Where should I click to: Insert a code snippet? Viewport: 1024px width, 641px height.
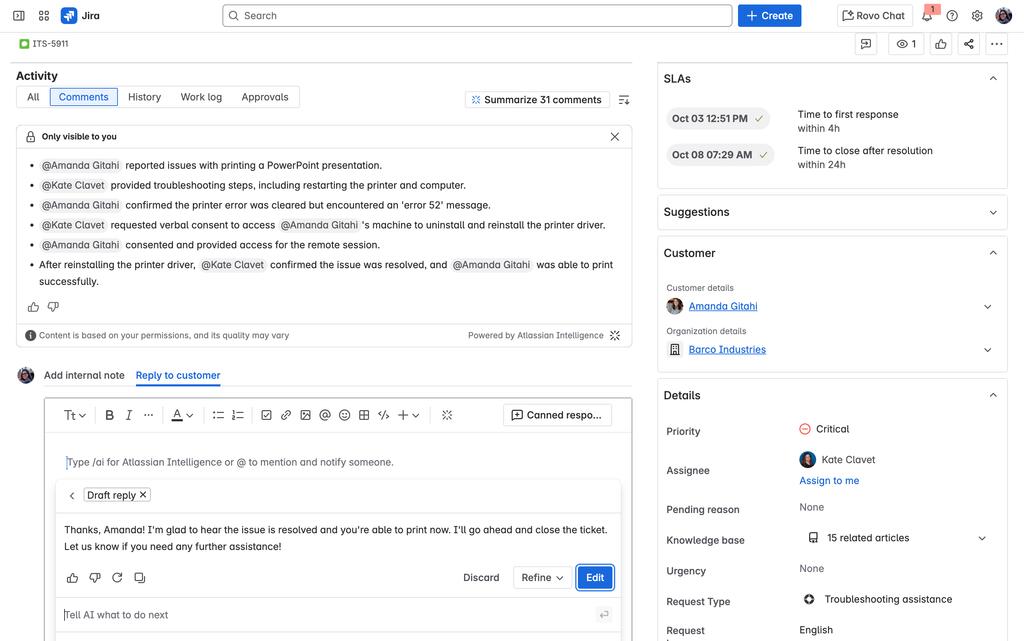coord(384,415)
